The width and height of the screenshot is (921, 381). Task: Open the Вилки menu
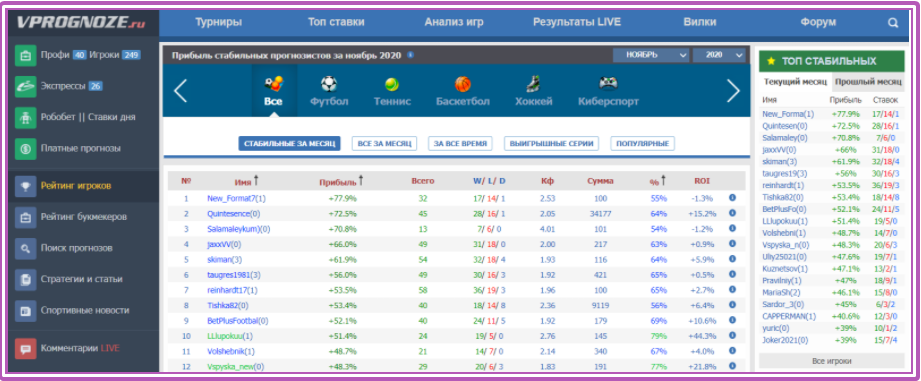pos(700,22)
